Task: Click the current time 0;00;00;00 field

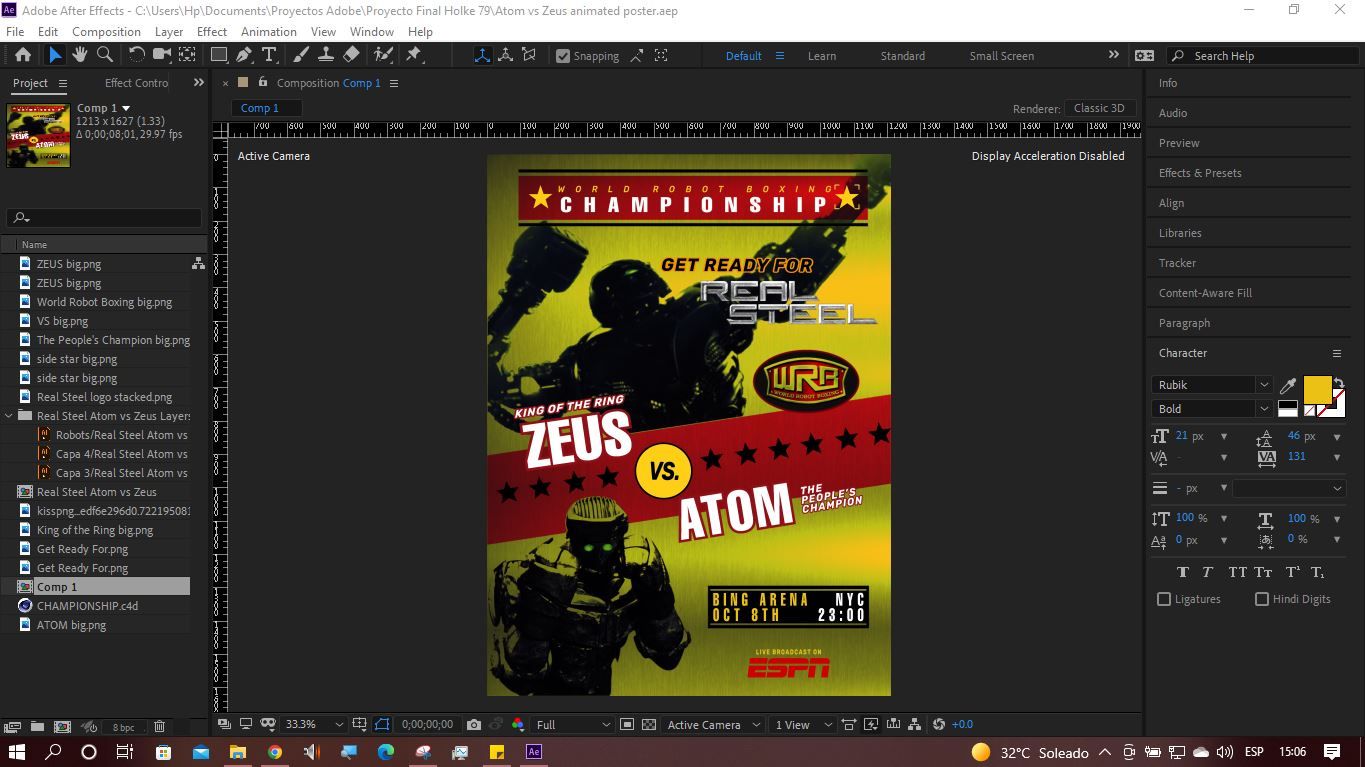Action: pyautogui.click(x=427, y=725)
